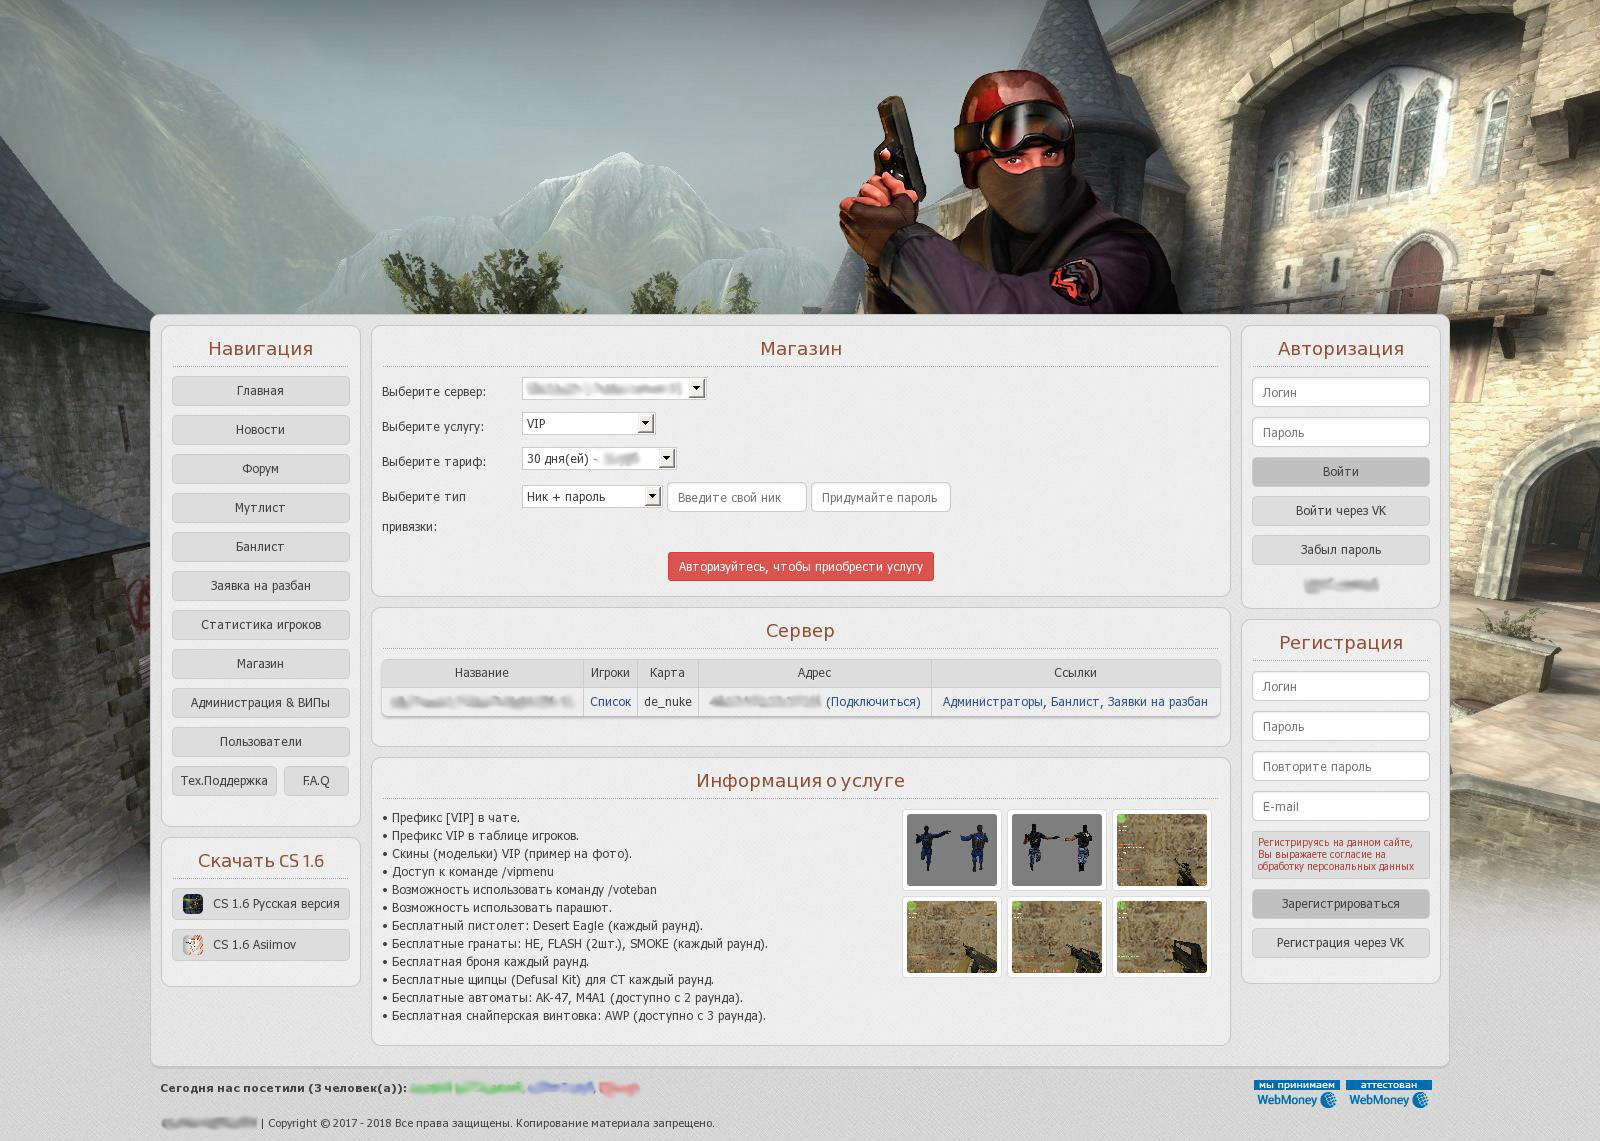Click 'Регистрация через VK' button
Image resolution: width=1600 pixels, height=1141 pixels.
pos(1340,943)
